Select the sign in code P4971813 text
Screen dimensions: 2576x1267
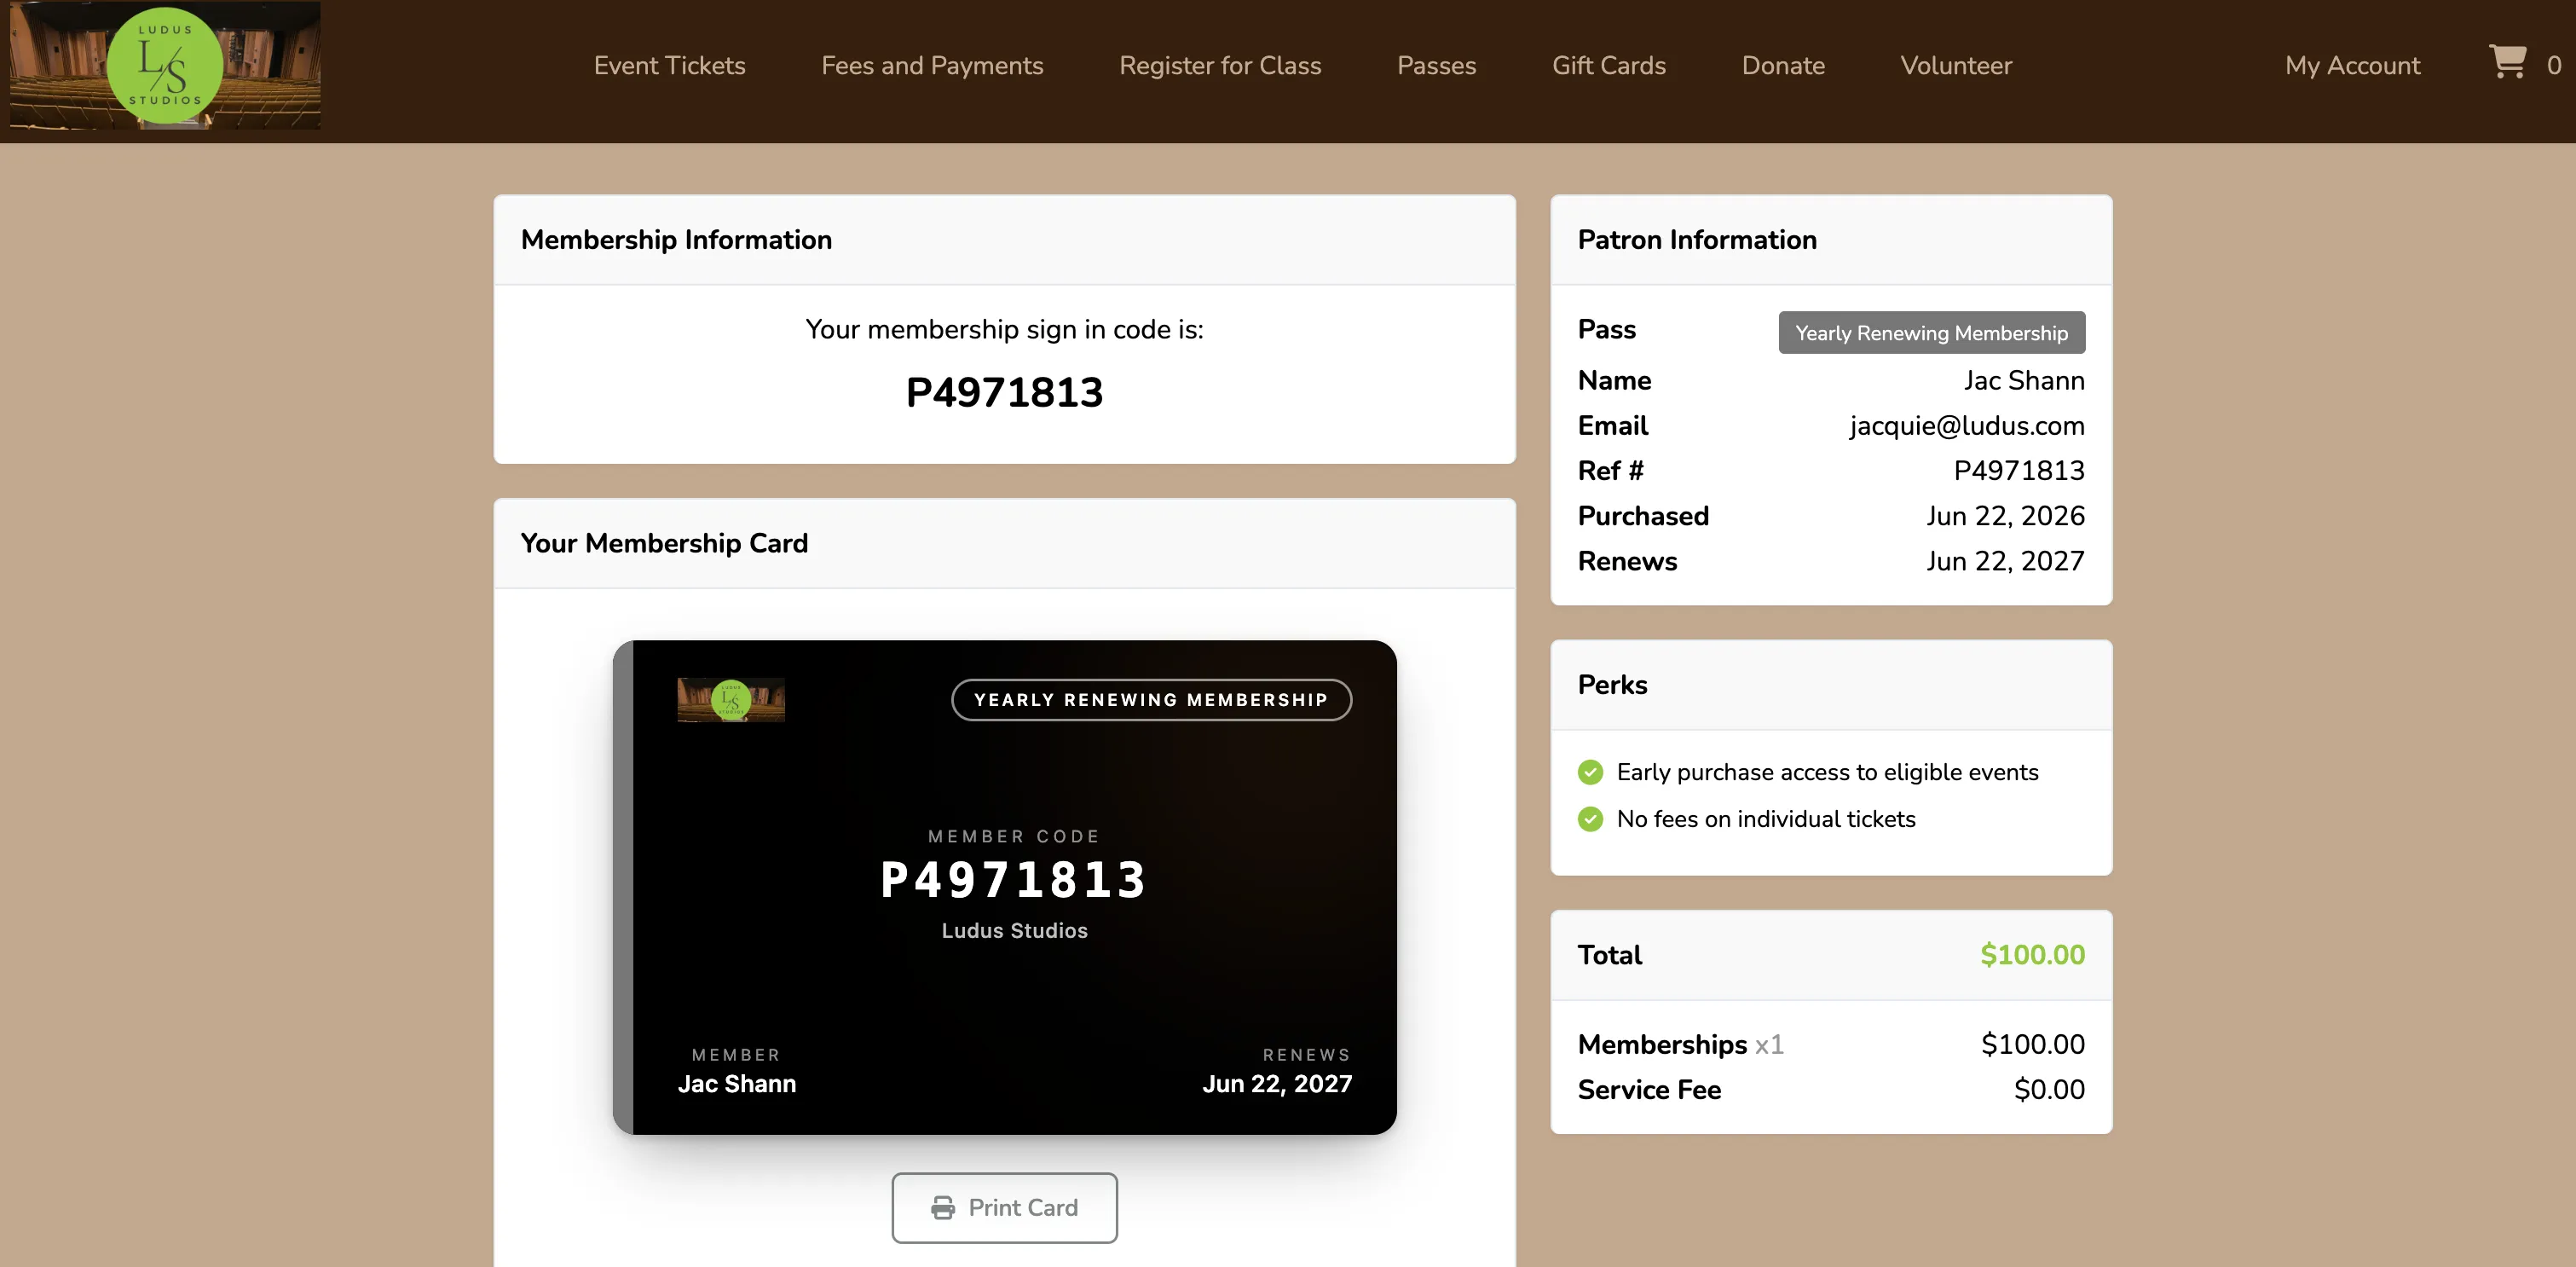coord(1004,392)
